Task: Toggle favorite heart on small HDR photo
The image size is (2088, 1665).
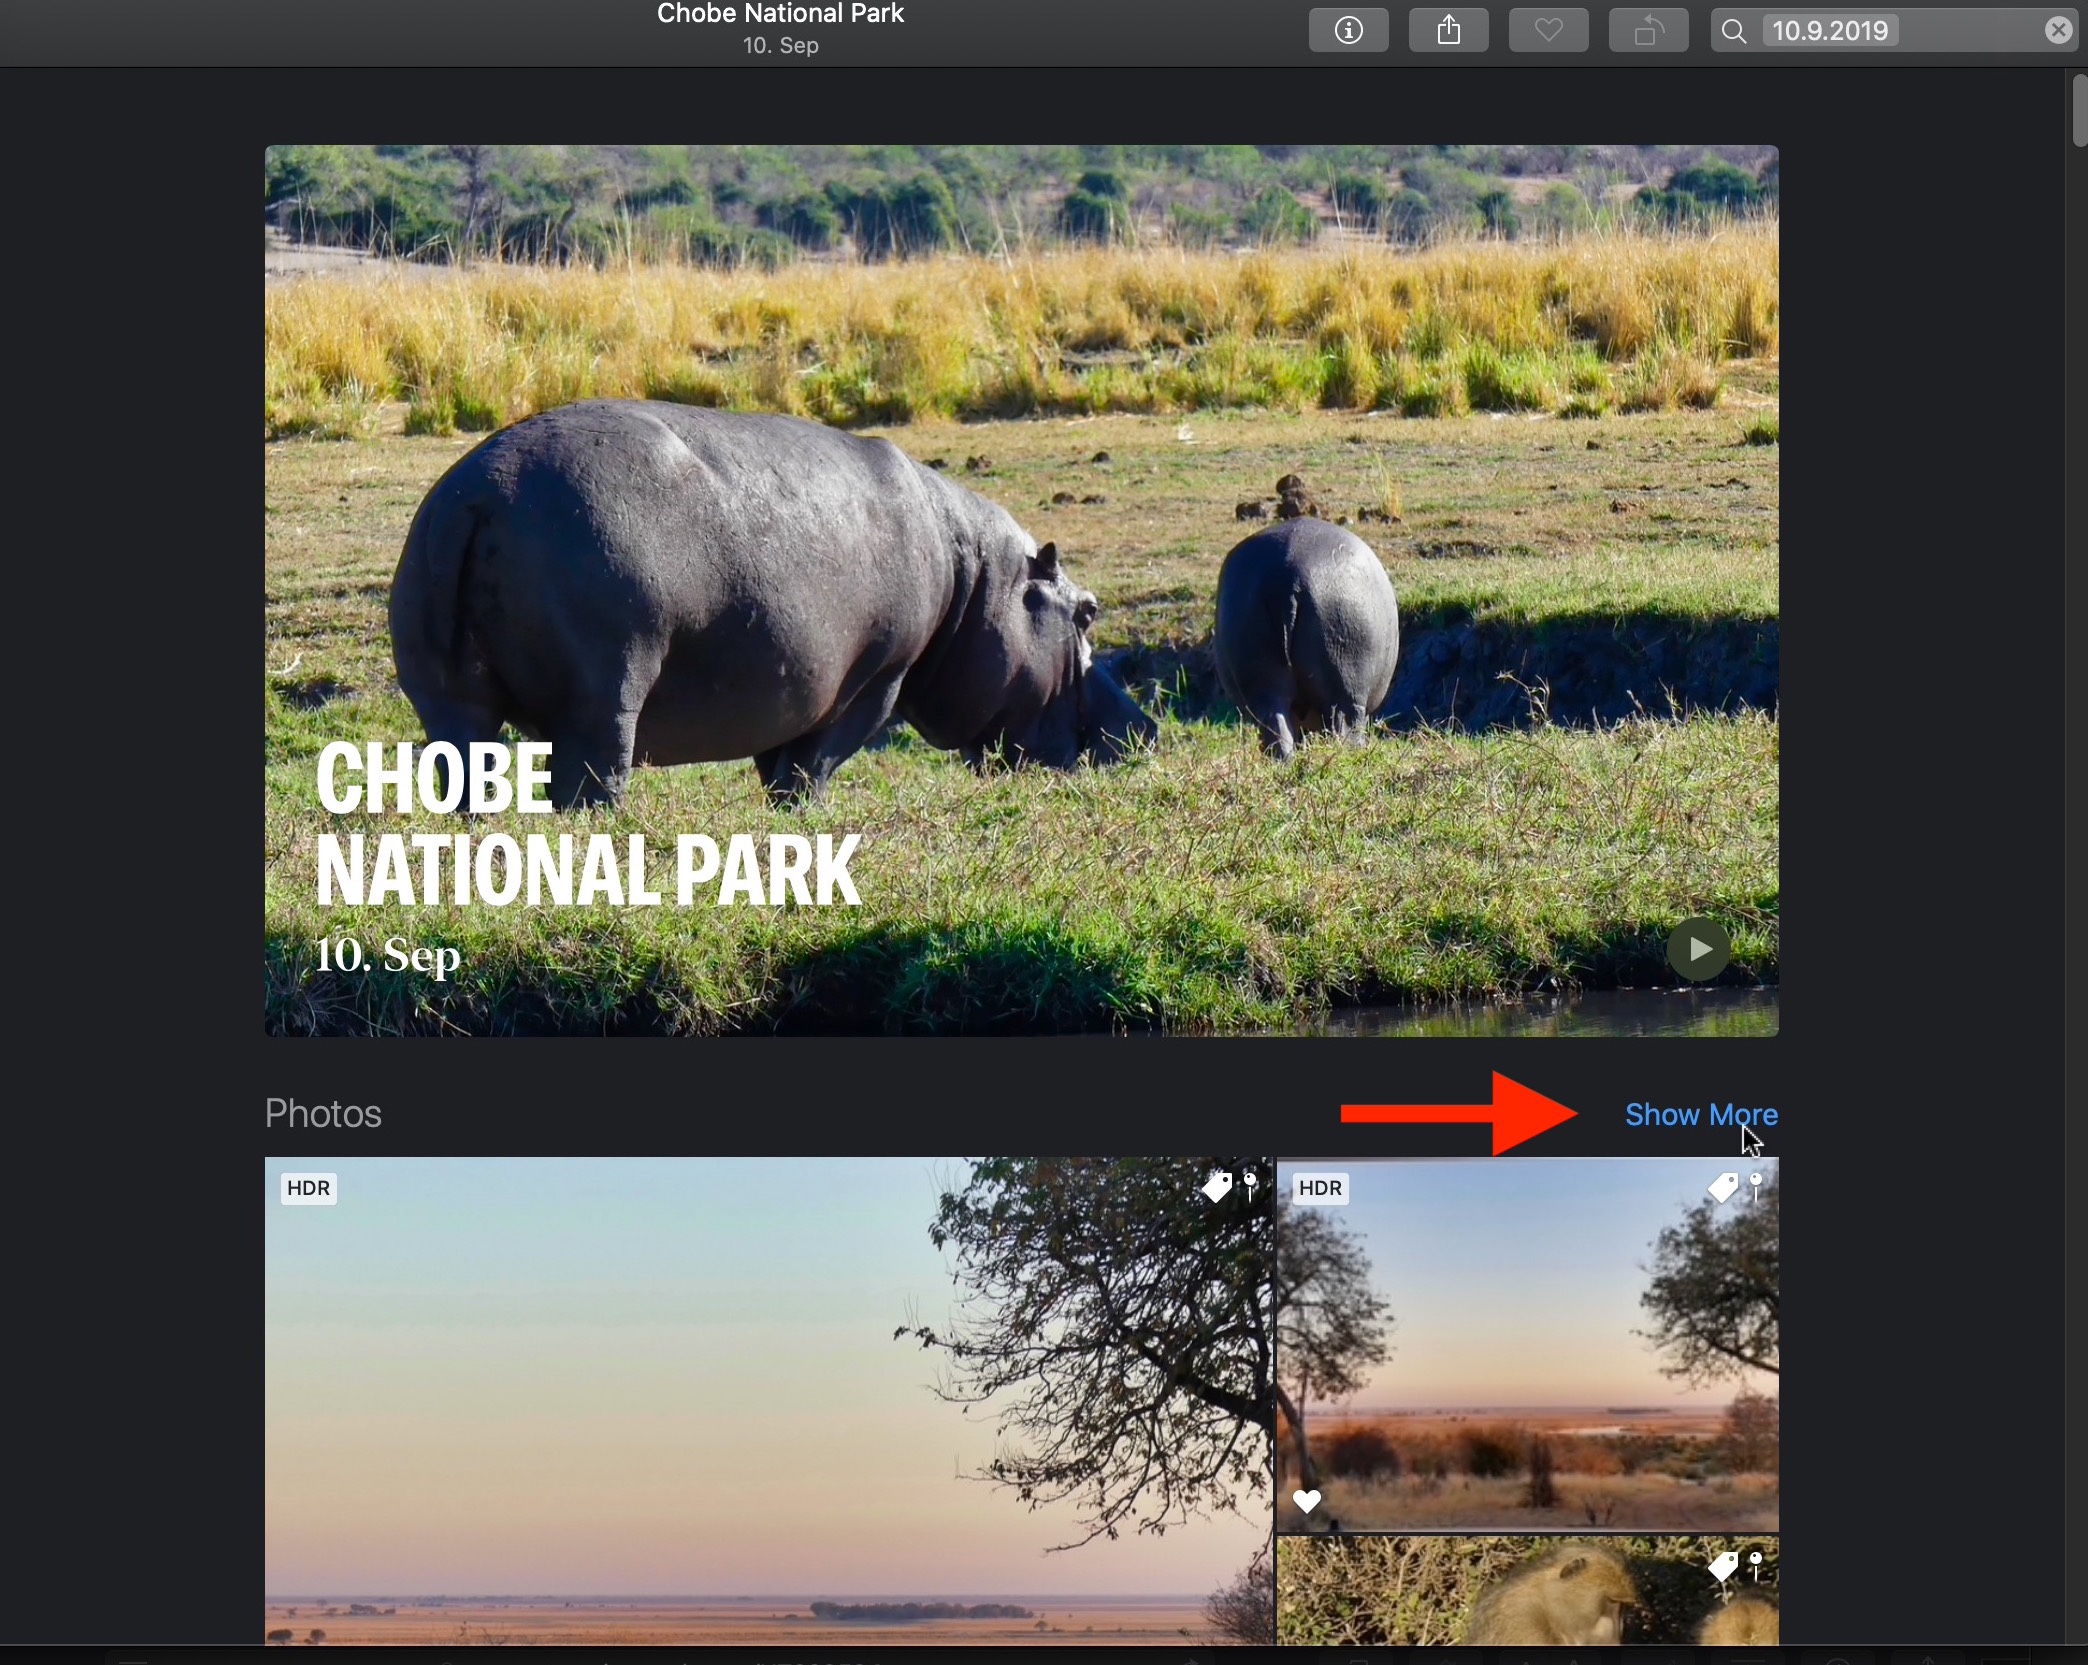Action: 1307,1501
